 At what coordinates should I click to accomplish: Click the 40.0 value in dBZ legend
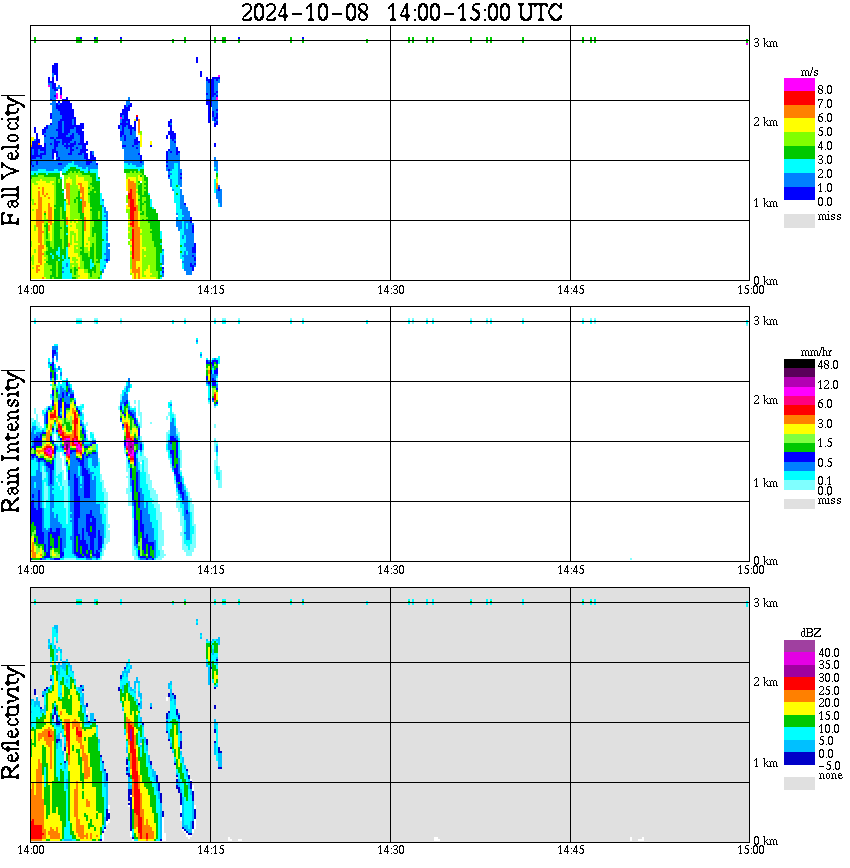click(x=829, y=653)
